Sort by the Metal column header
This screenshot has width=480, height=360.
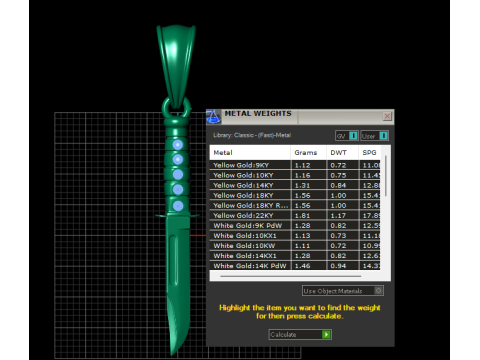click(250, 153)
